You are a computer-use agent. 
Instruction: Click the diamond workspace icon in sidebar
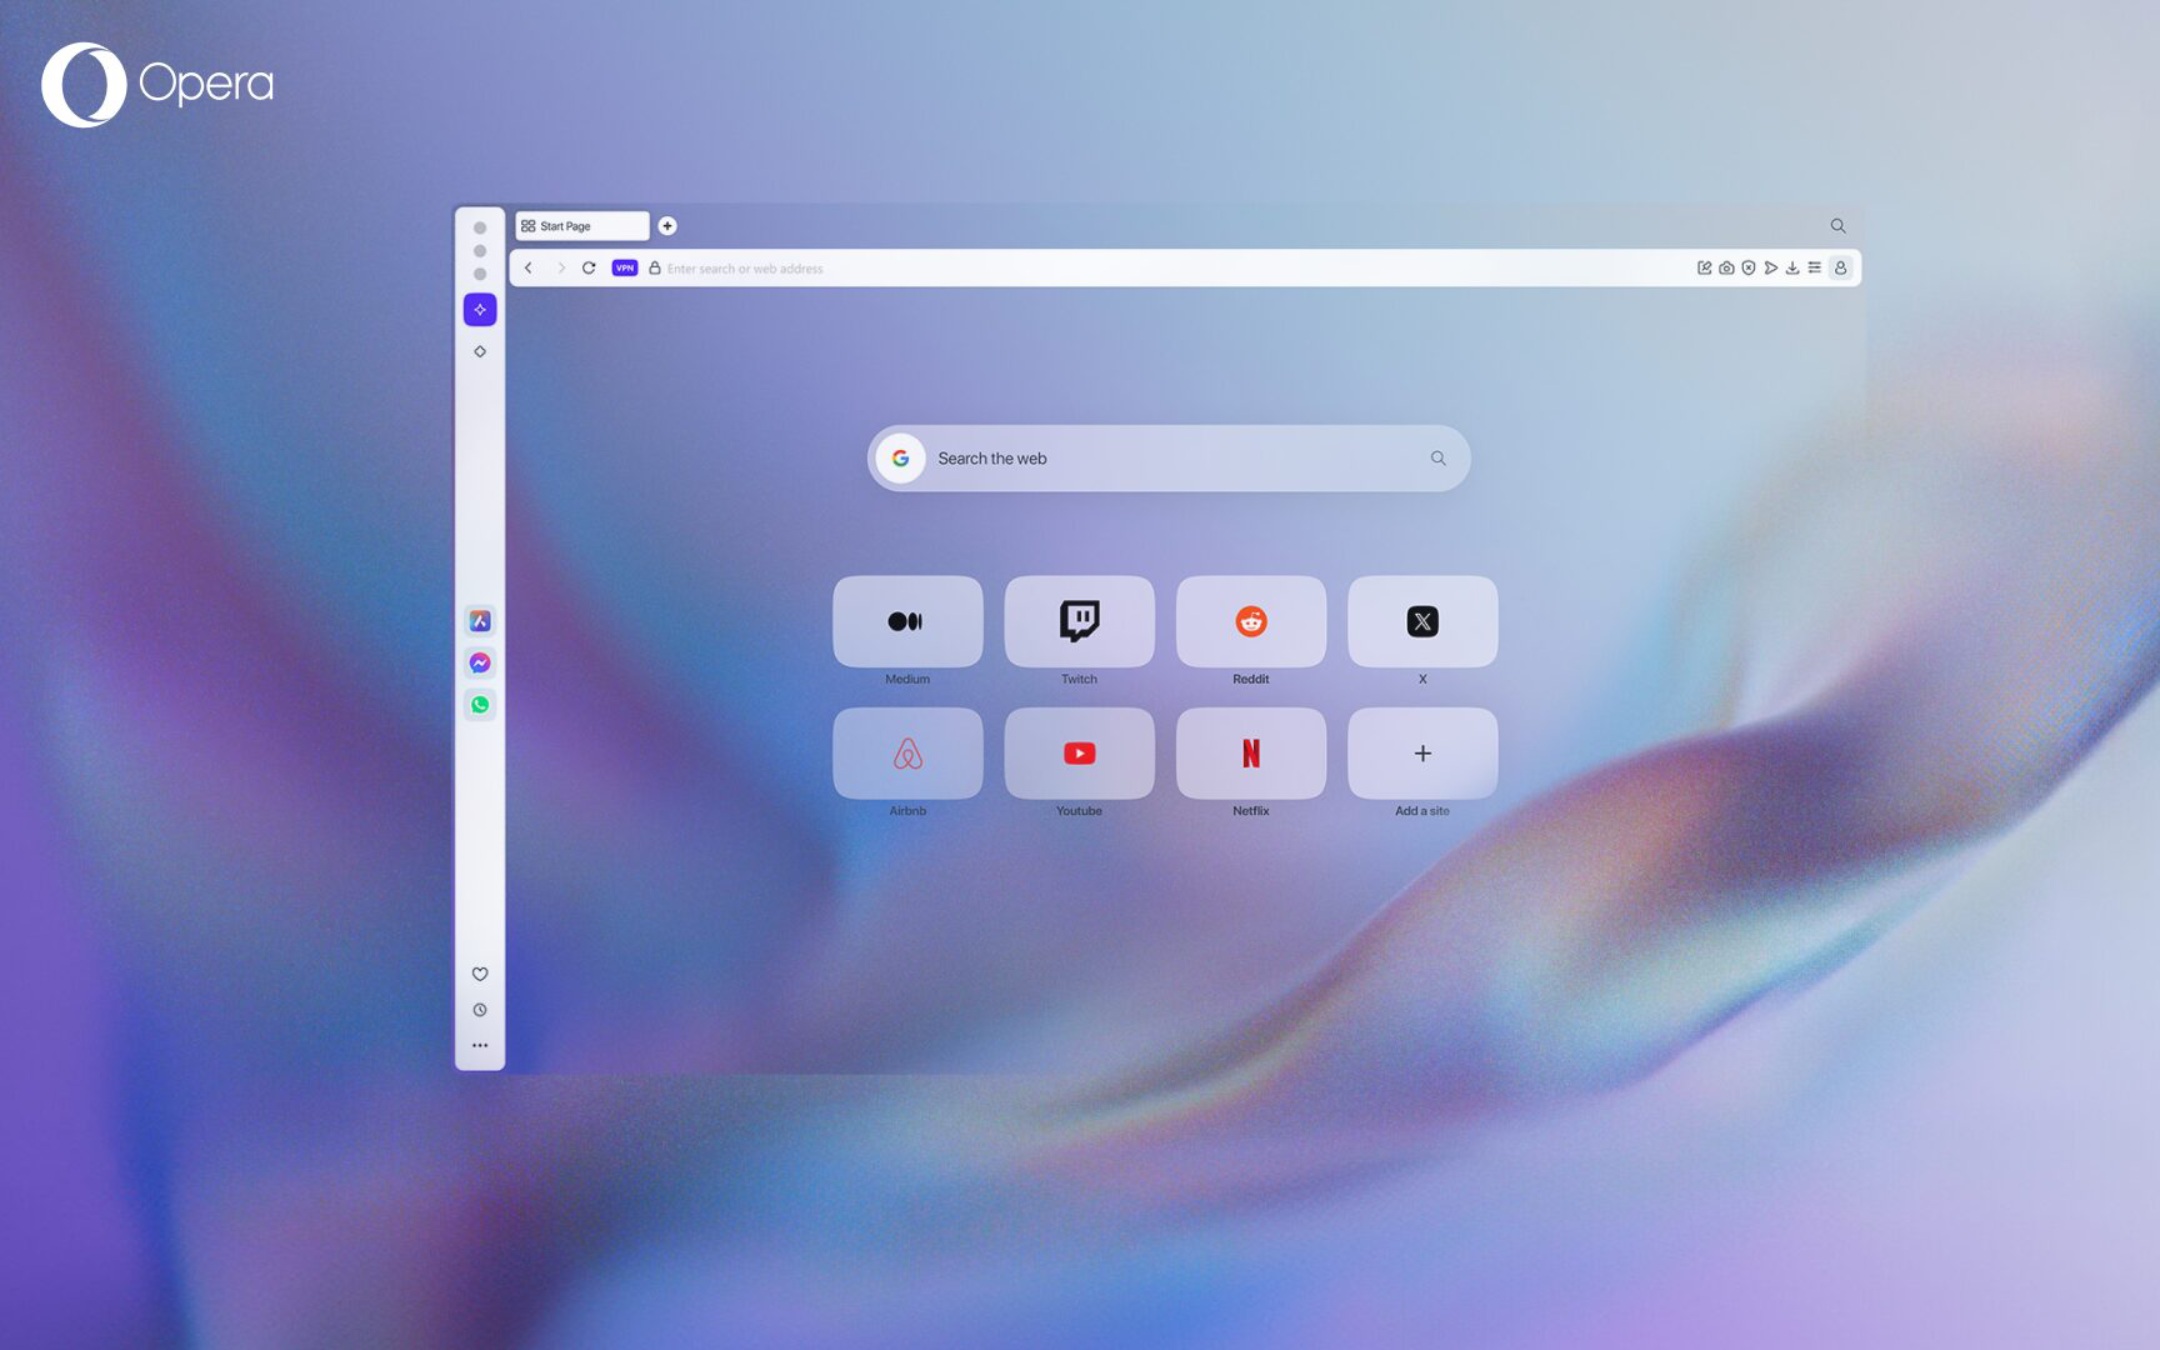pyautogui.click(x=480, y=351)
